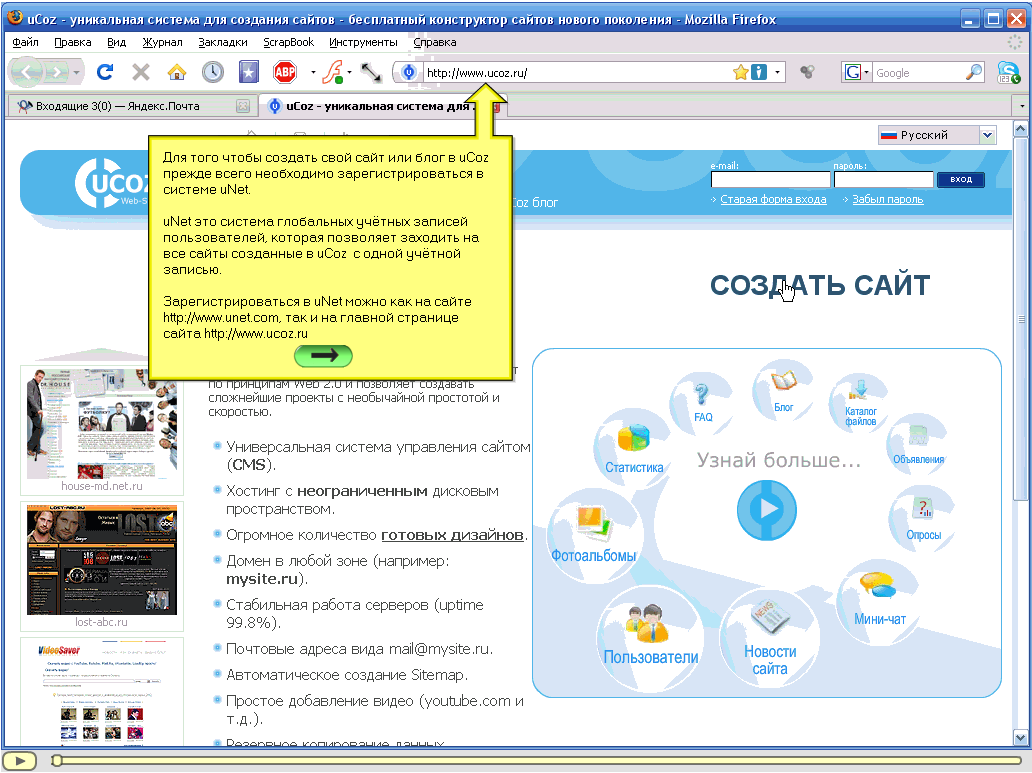Click the готовых дизайнов link
The image size is (1032, 773).
pyautogui.click(x=452, y=535)
